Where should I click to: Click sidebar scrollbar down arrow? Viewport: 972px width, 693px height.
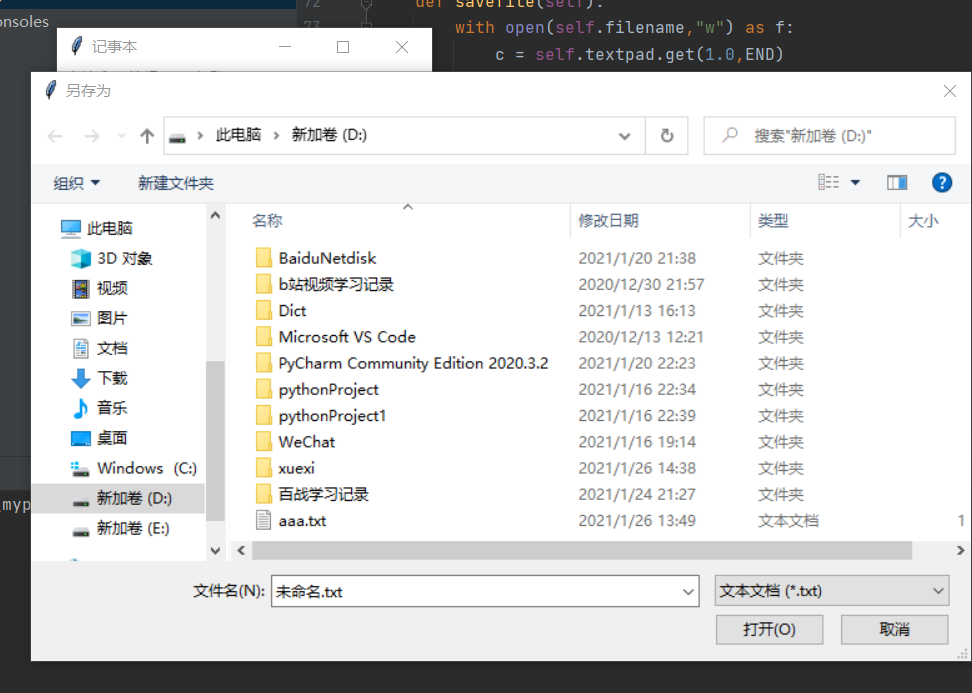click(x=215, y=550)
